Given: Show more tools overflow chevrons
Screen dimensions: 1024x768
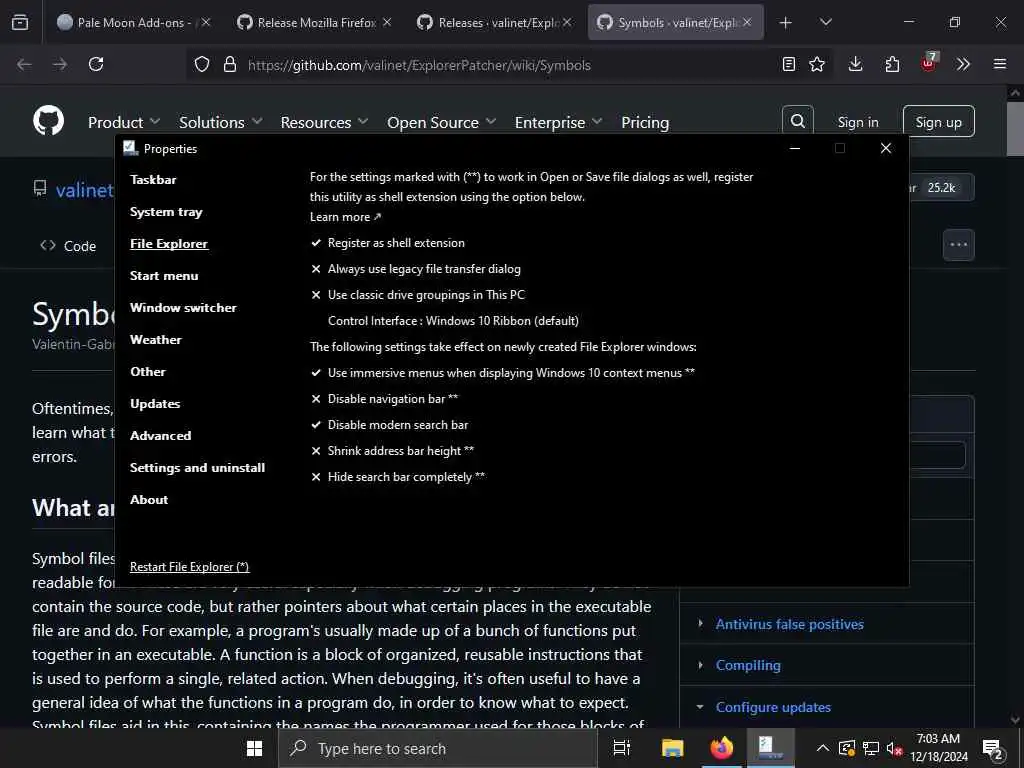Looking at the screenshot, I should [963, 64].
